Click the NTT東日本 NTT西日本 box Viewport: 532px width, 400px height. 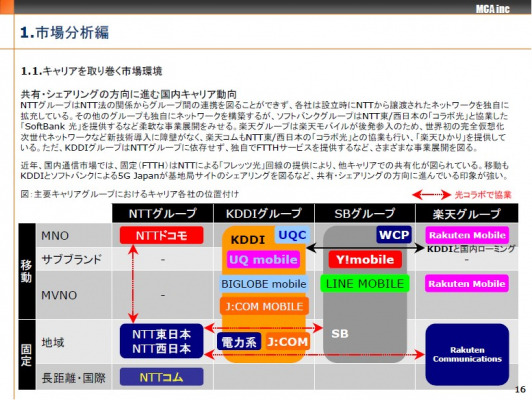tap(162, 341)
